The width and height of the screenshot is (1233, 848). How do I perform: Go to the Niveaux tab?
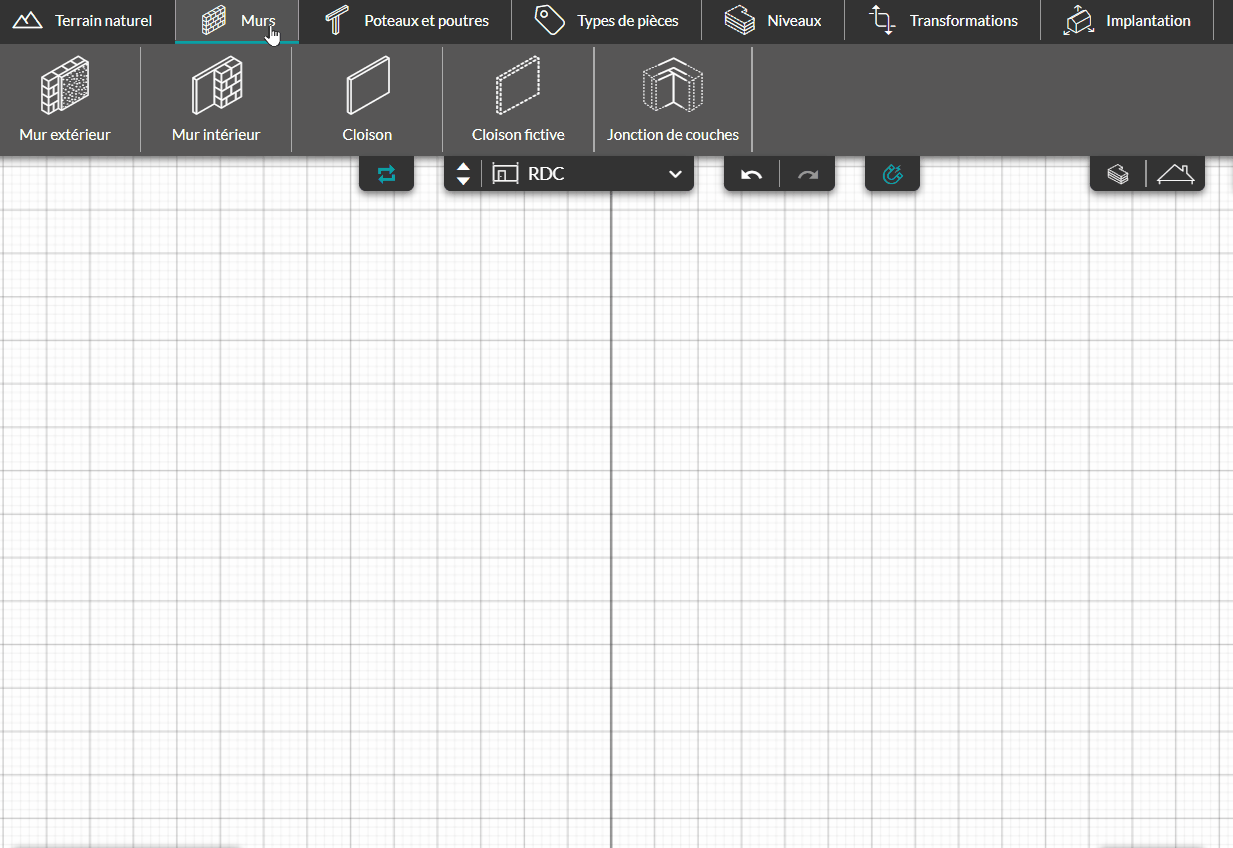(x=773, y=21)
